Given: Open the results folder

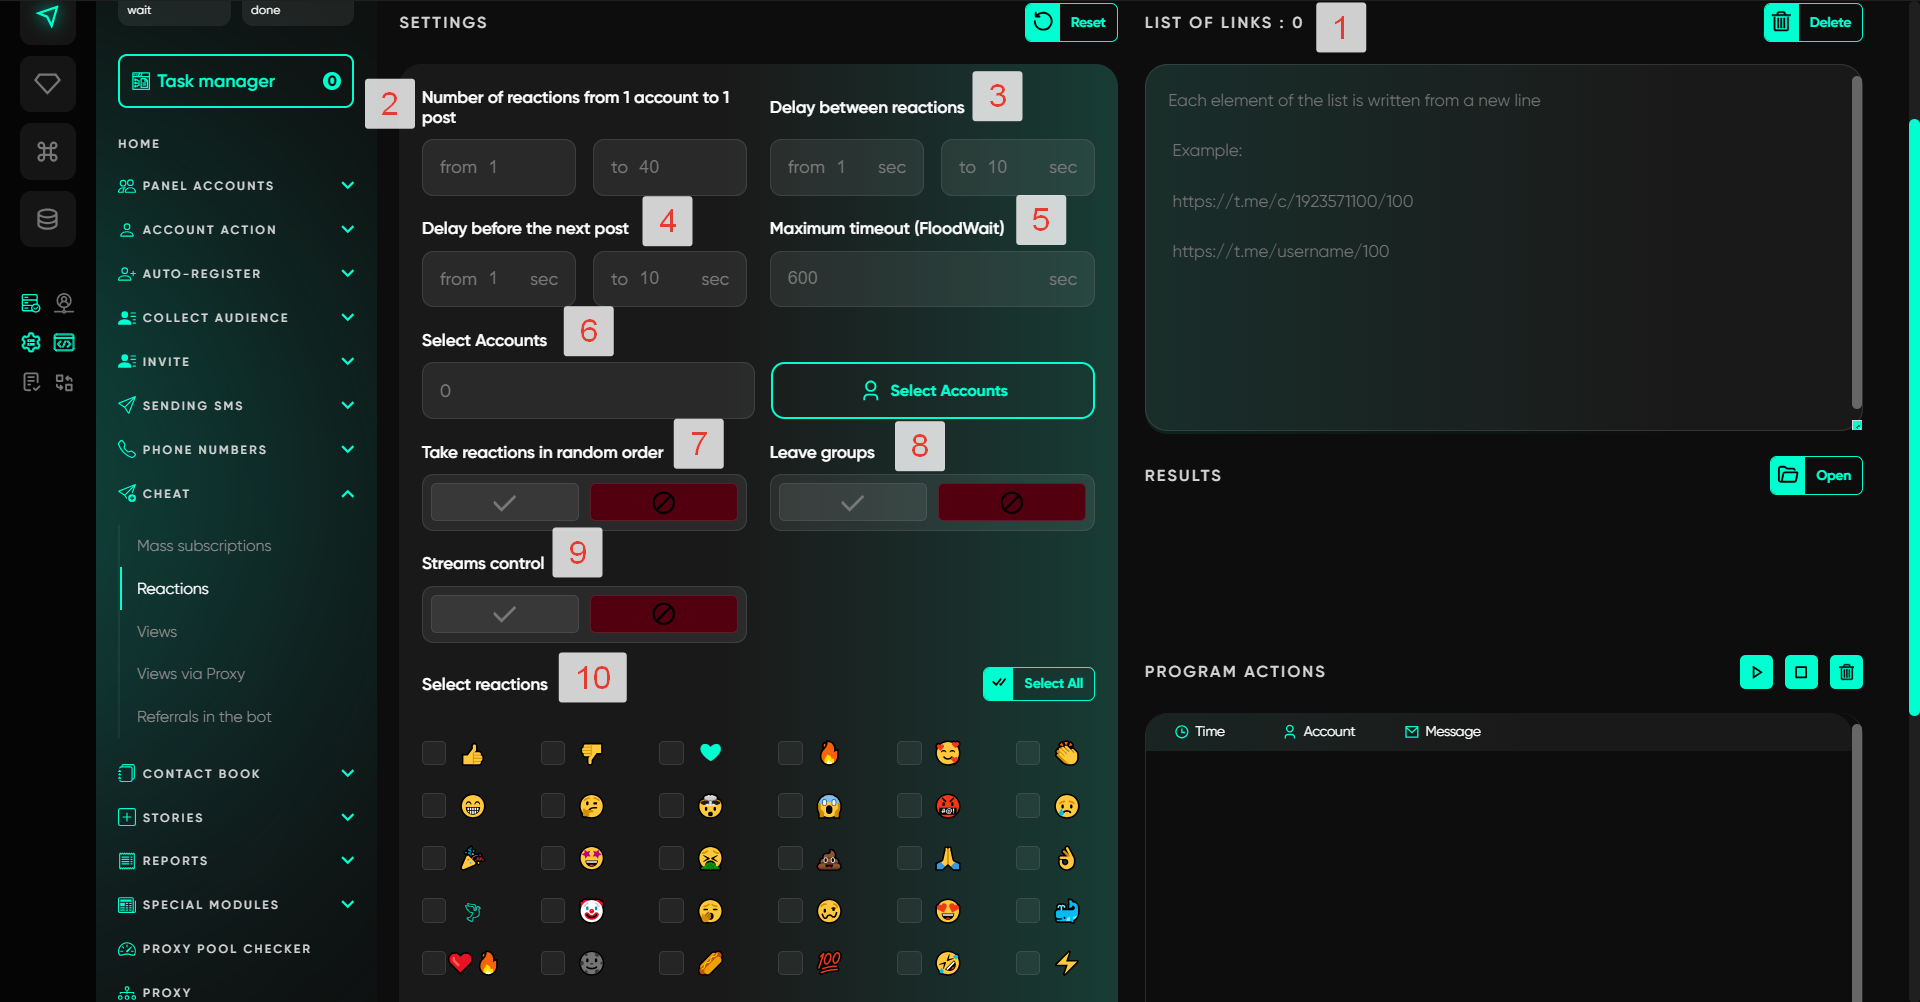Looking at the screenshot, I should [x=1816, y=476].
